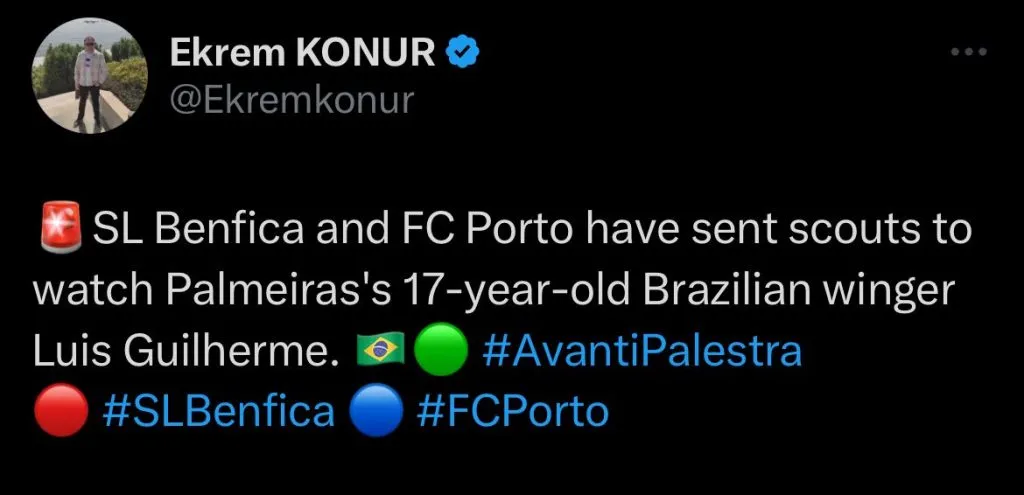Open the #AvantiPalestra hashtag
The height and width of the screenshot is (495, 1024).
tap(641, 351)
